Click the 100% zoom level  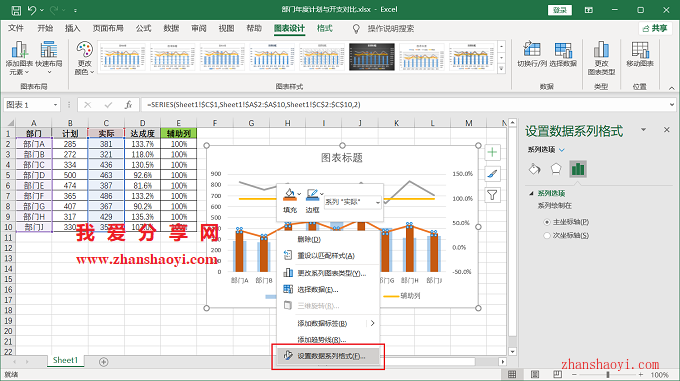[x=659, y=374]
